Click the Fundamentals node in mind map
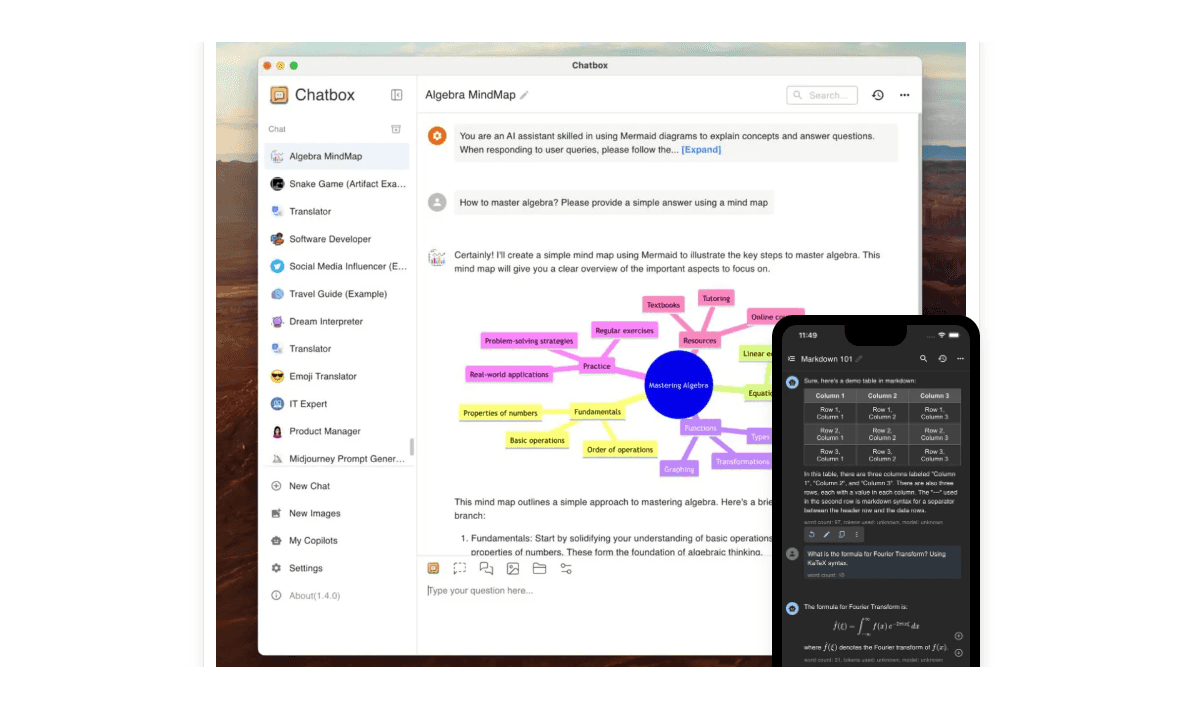The image size is (1179, 707). [597, 412]
